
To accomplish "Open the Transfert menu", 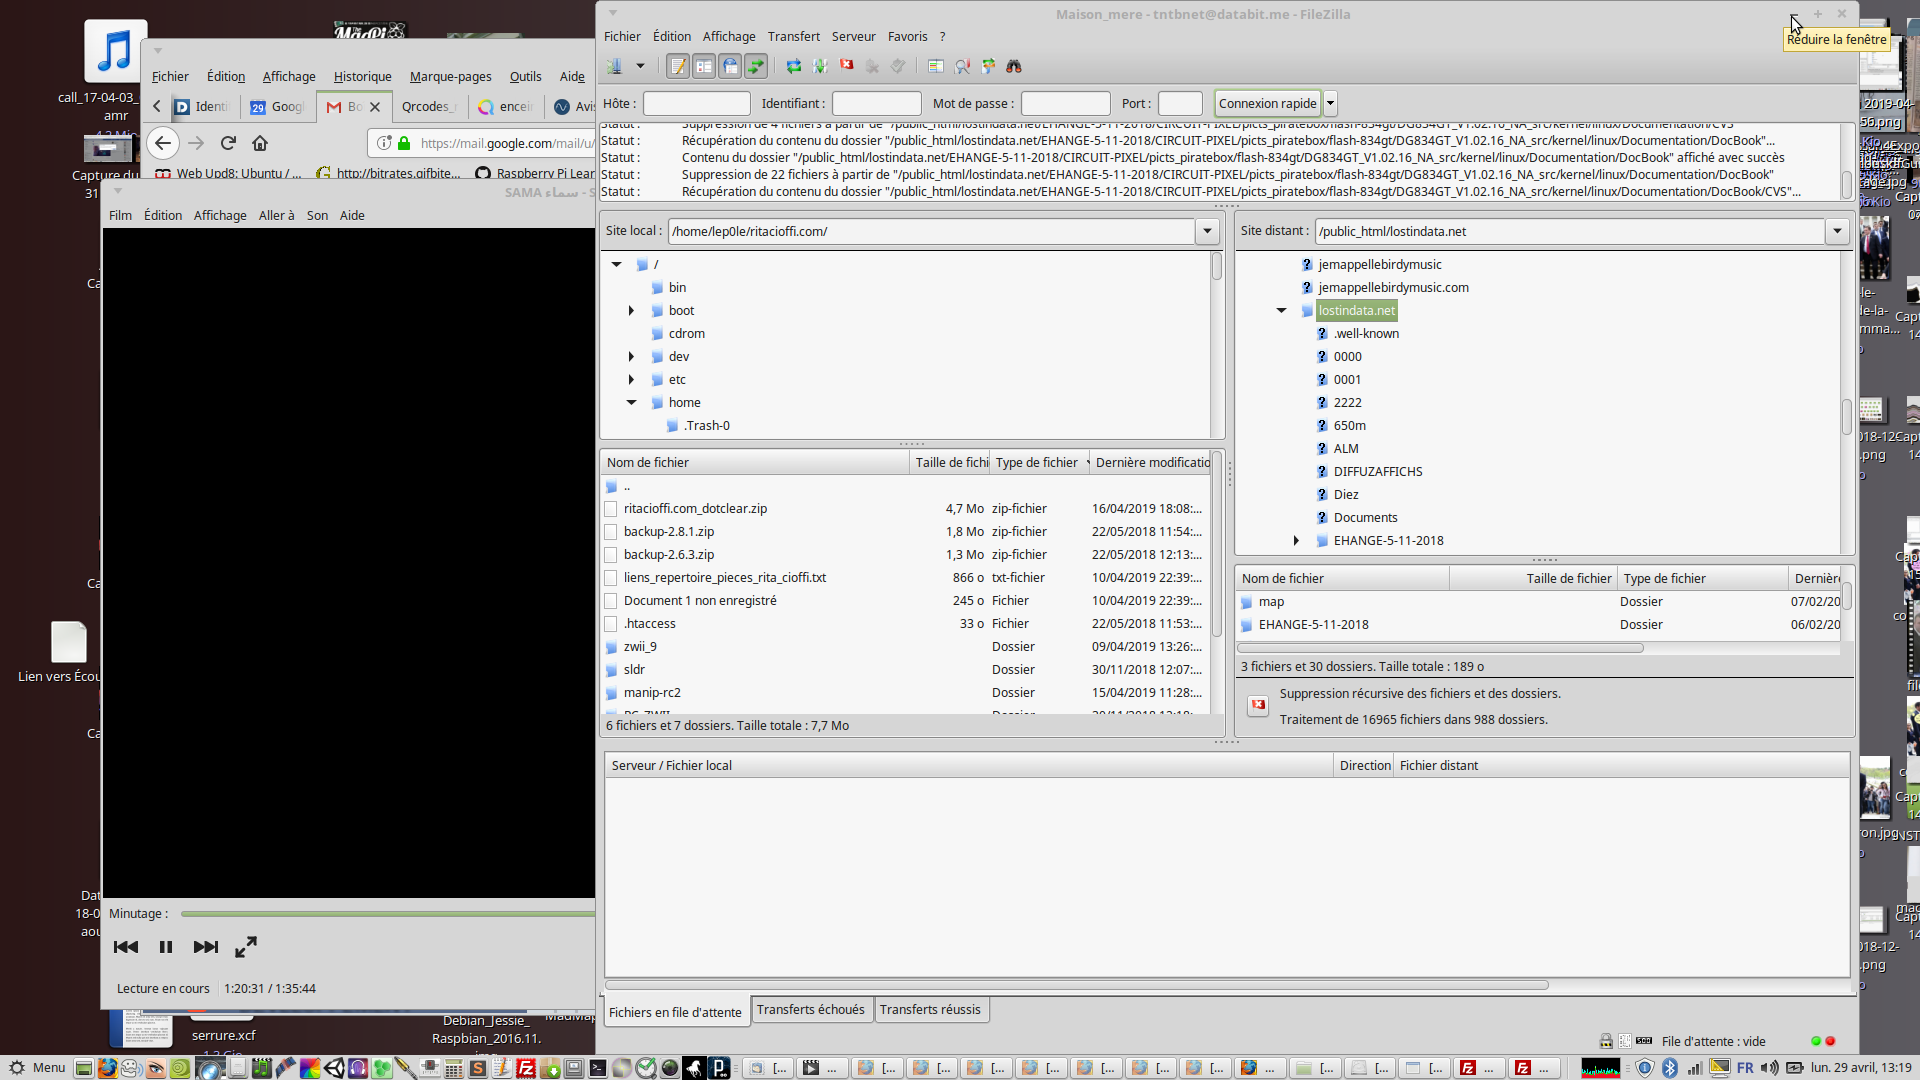I will point(793,36).
